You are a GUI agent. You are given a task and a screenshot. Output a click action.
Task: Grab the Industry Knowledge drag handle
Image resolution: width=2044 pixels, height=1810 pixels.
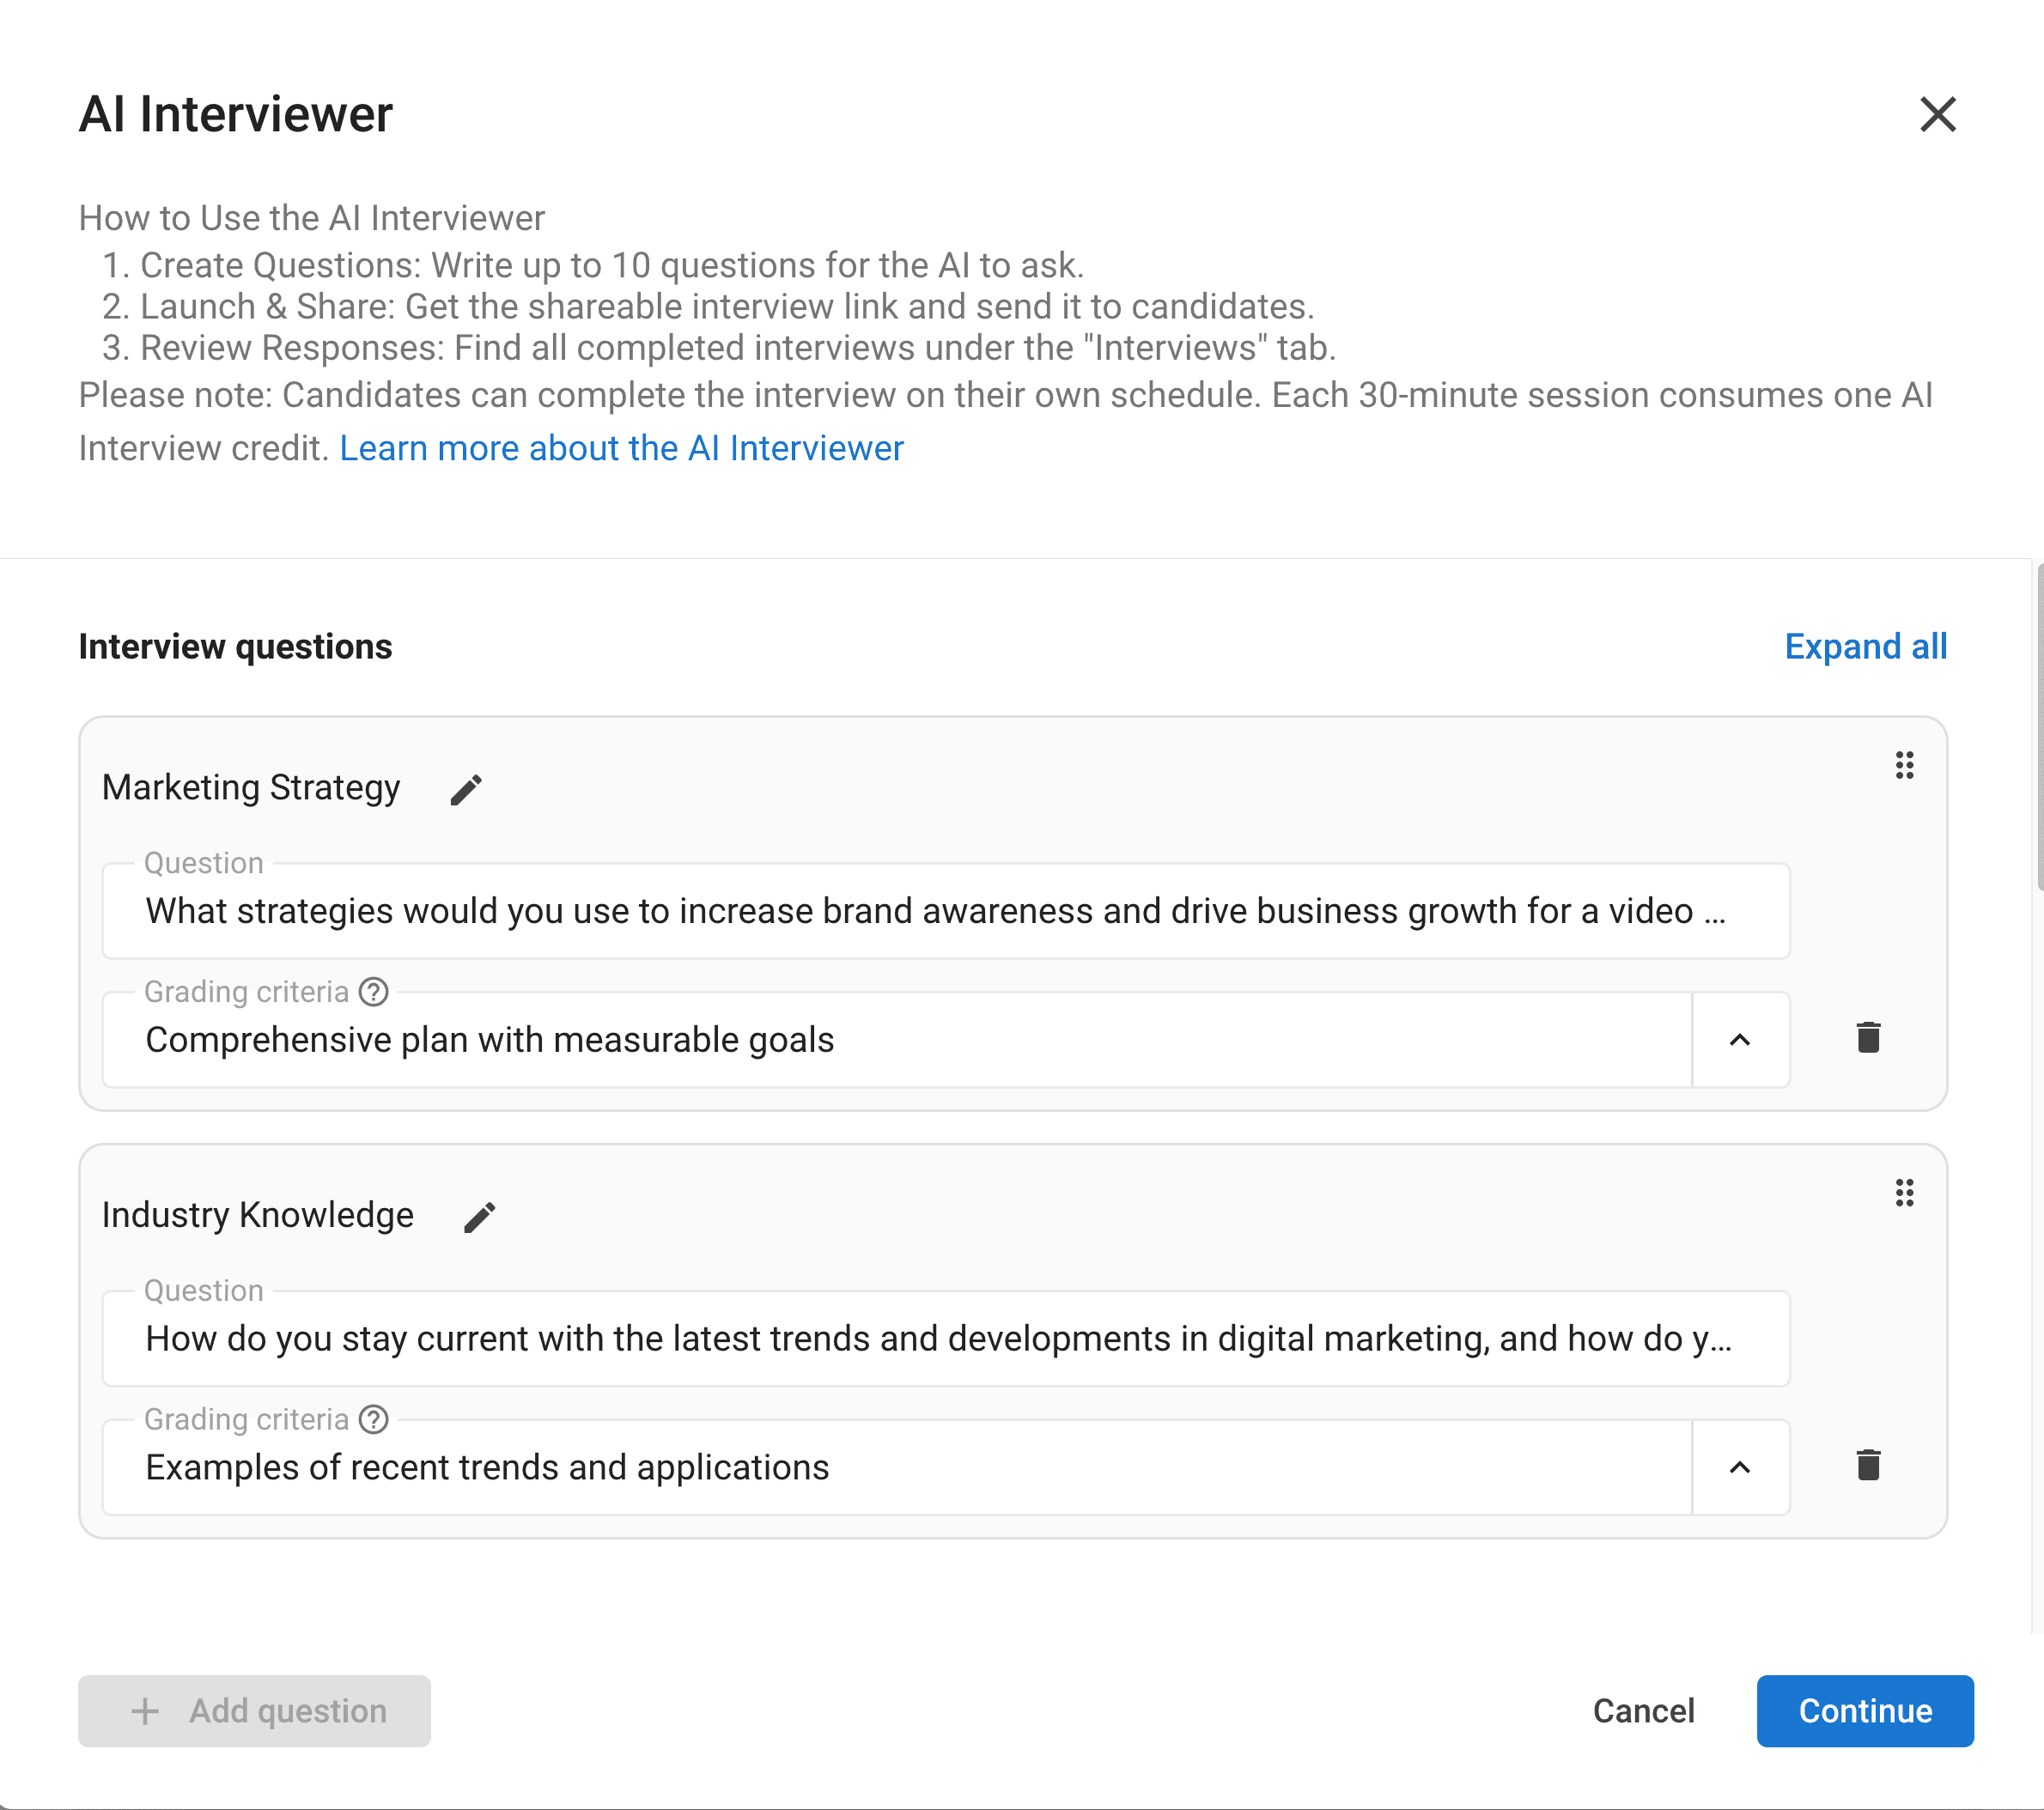[x=1904, y=1192]
